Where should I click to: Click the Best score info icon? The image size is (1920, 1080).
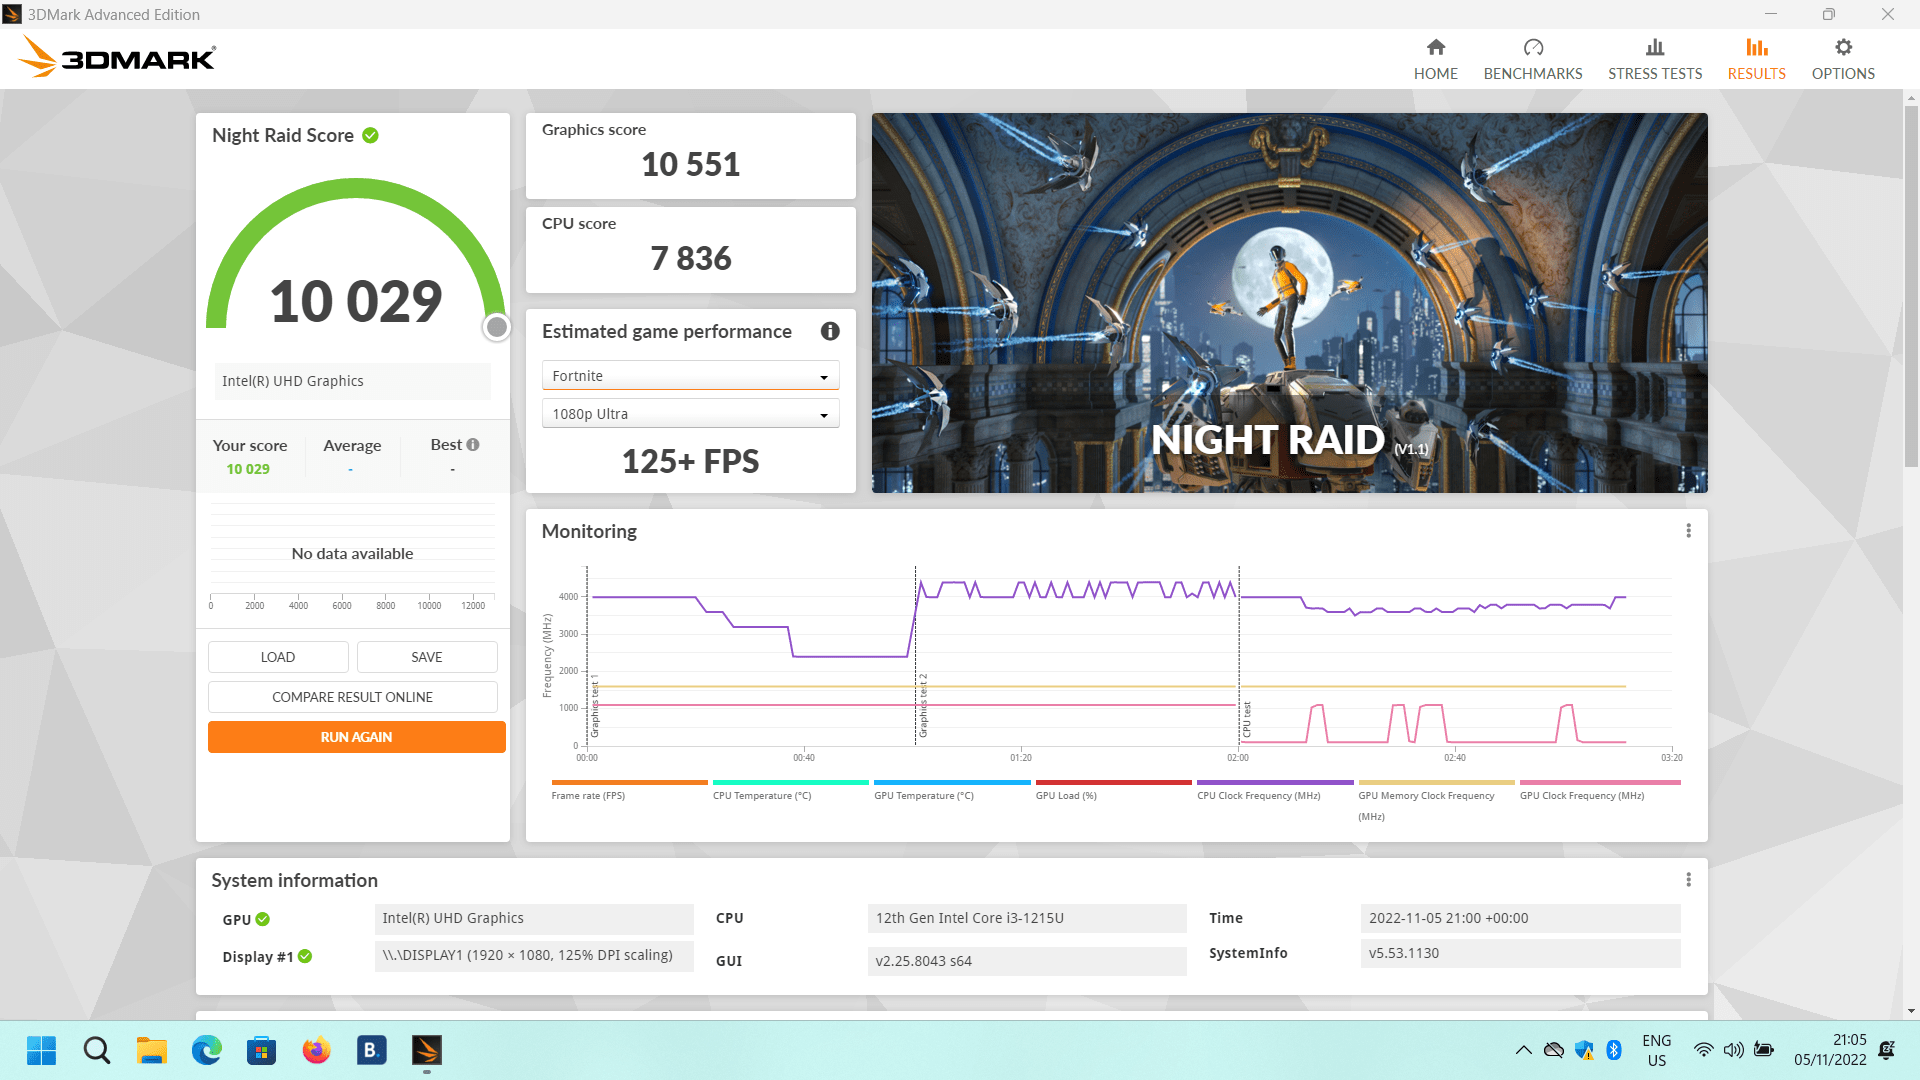(473, 445)
